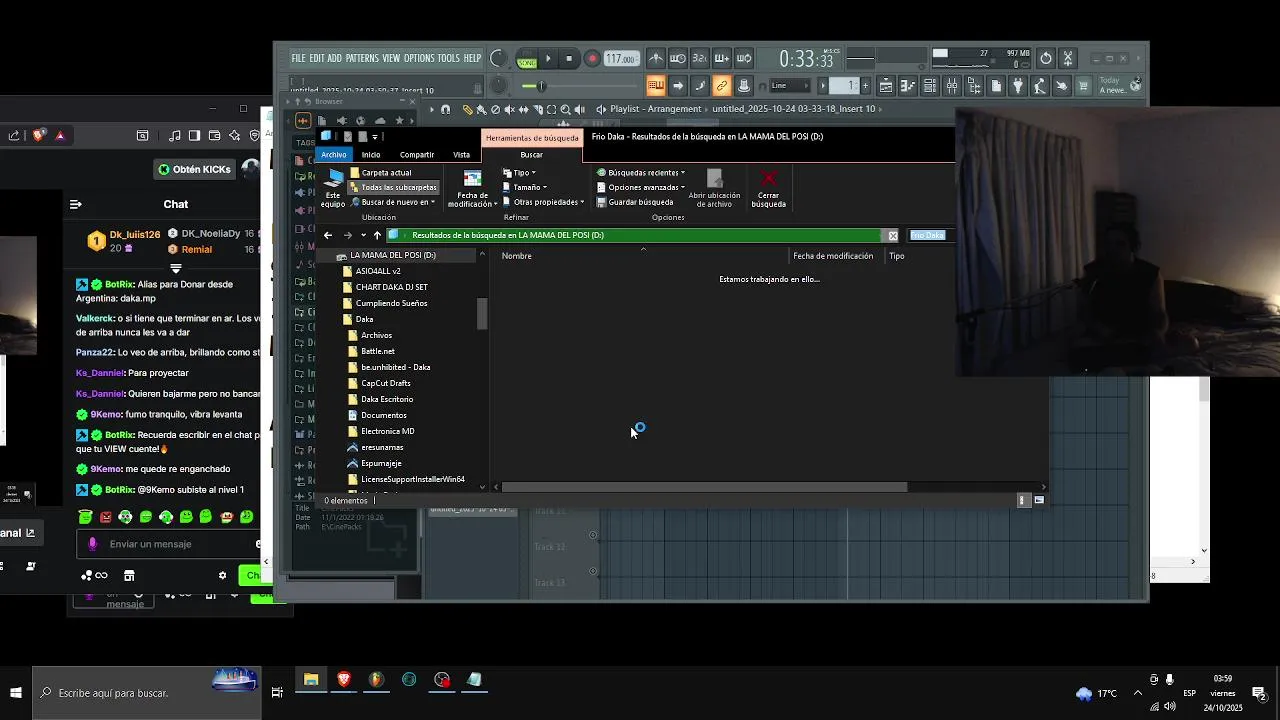Select the Buscar ribbon tab
Image resolution: width=1280 pixels, height=720 pixels.
pyautogui.click(x=532, y=155)
